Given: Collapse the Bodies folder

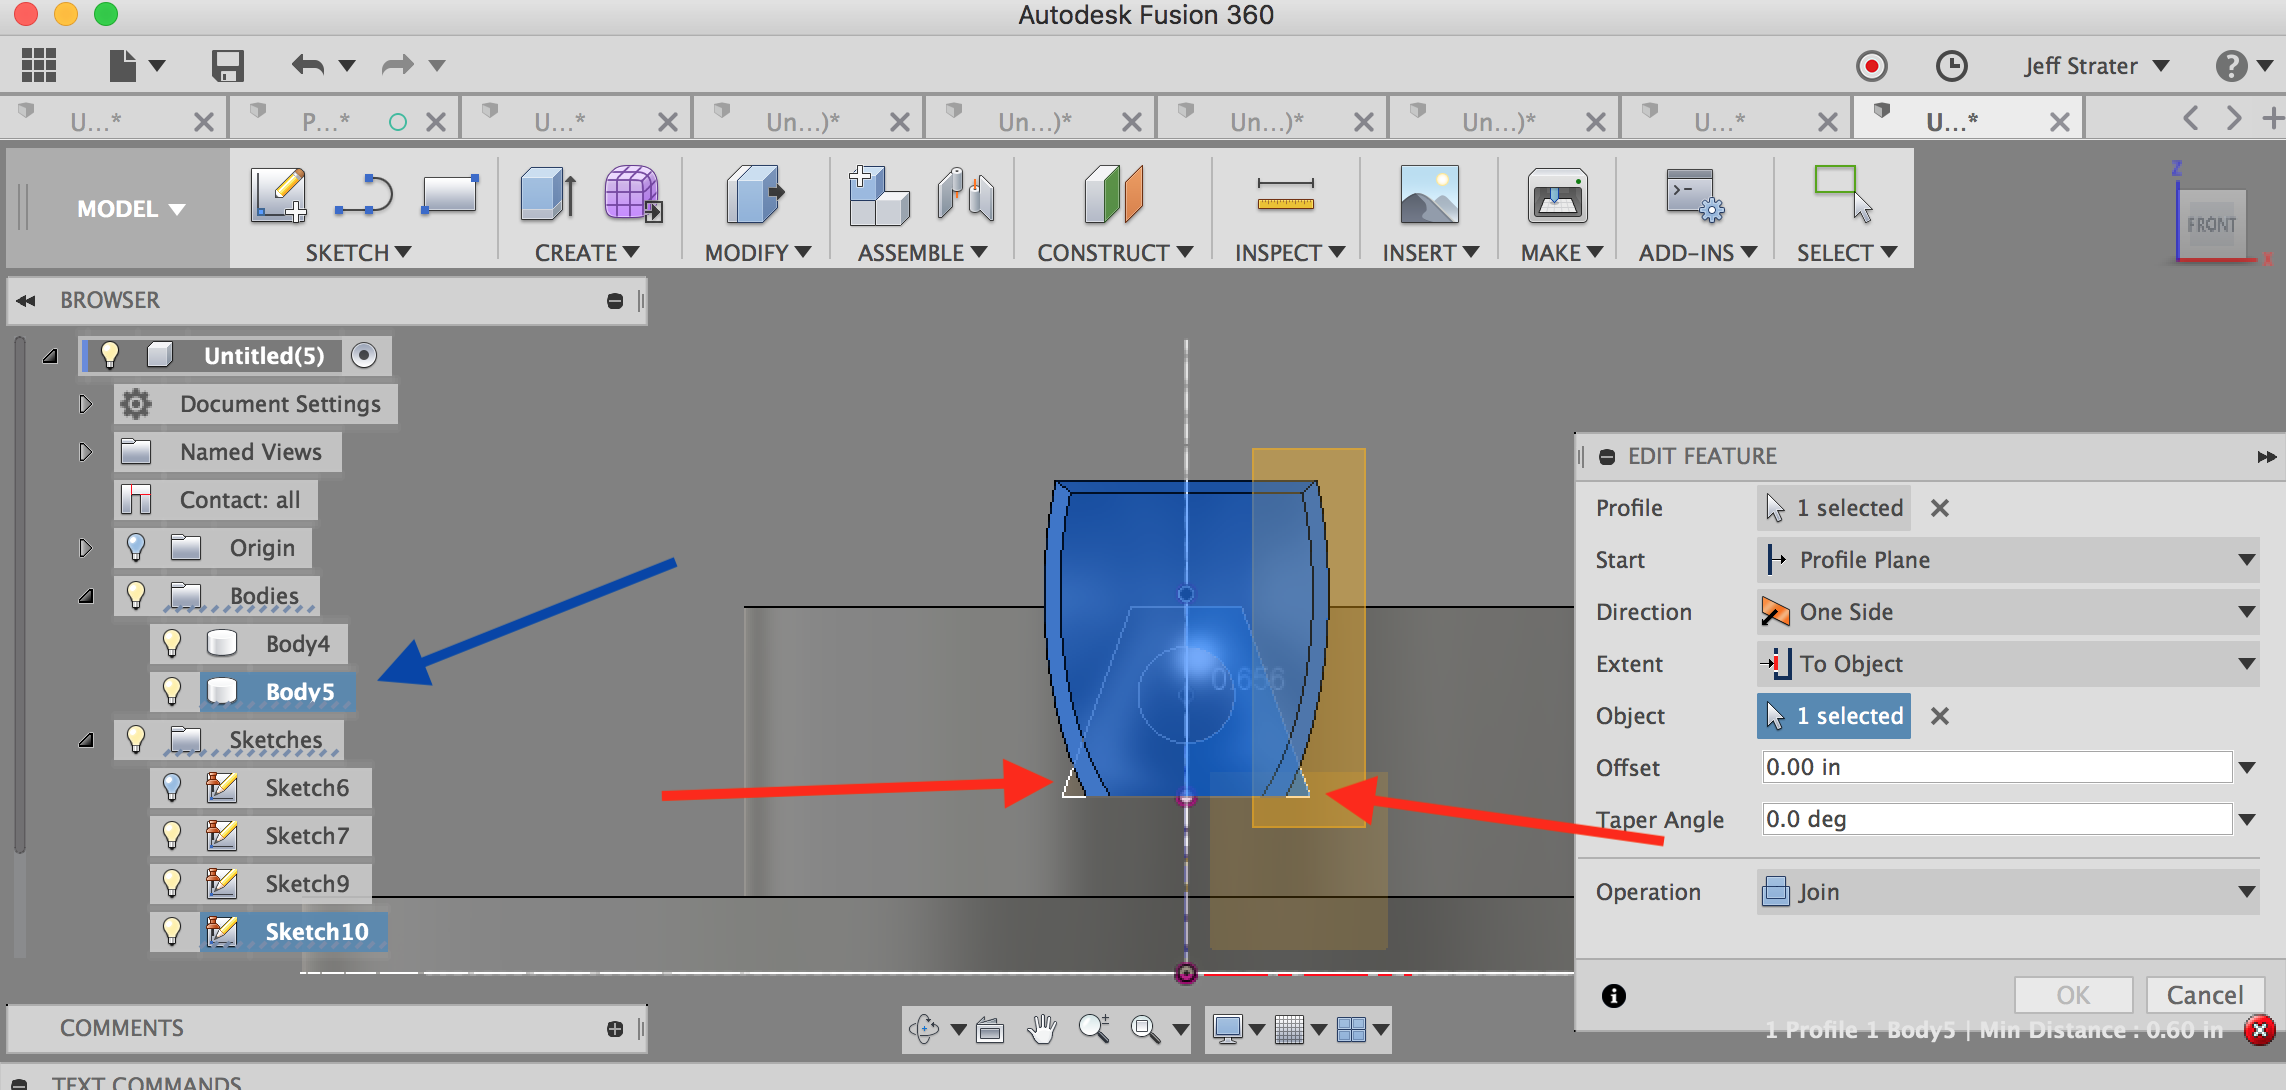Looking at the screenshot, I should [x=86, y=596].
